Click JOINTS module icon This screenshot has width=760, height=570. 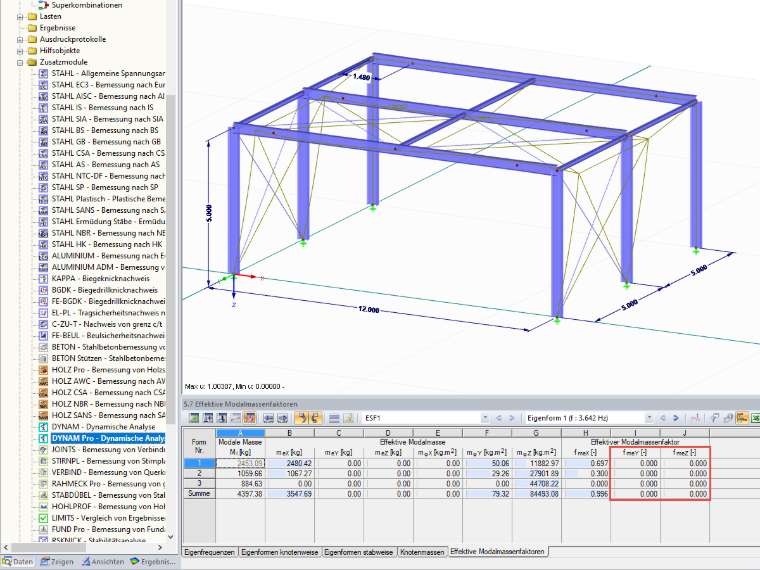(44, 450)
